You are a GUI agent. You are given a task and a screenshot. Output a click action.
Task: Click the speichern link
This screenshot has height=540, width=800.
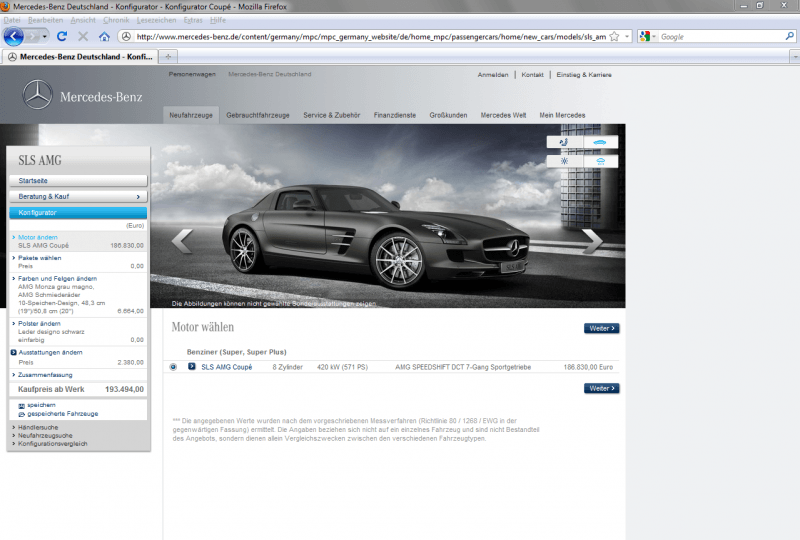(41, 405)
